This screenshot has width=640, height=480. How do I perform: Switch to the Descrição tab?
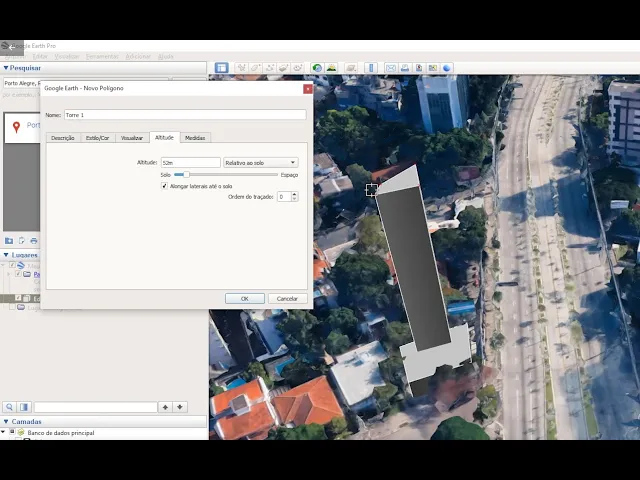(x=63, y=138)
